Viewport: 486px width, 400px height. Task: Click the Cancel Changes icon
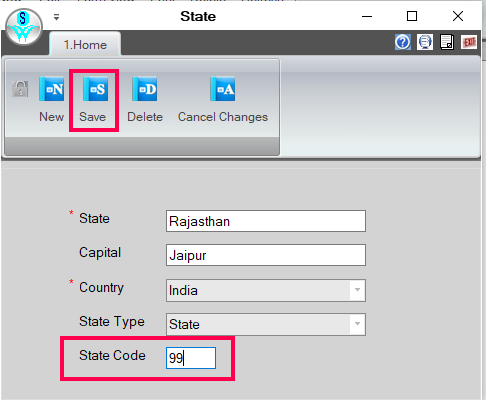[223, 89]
